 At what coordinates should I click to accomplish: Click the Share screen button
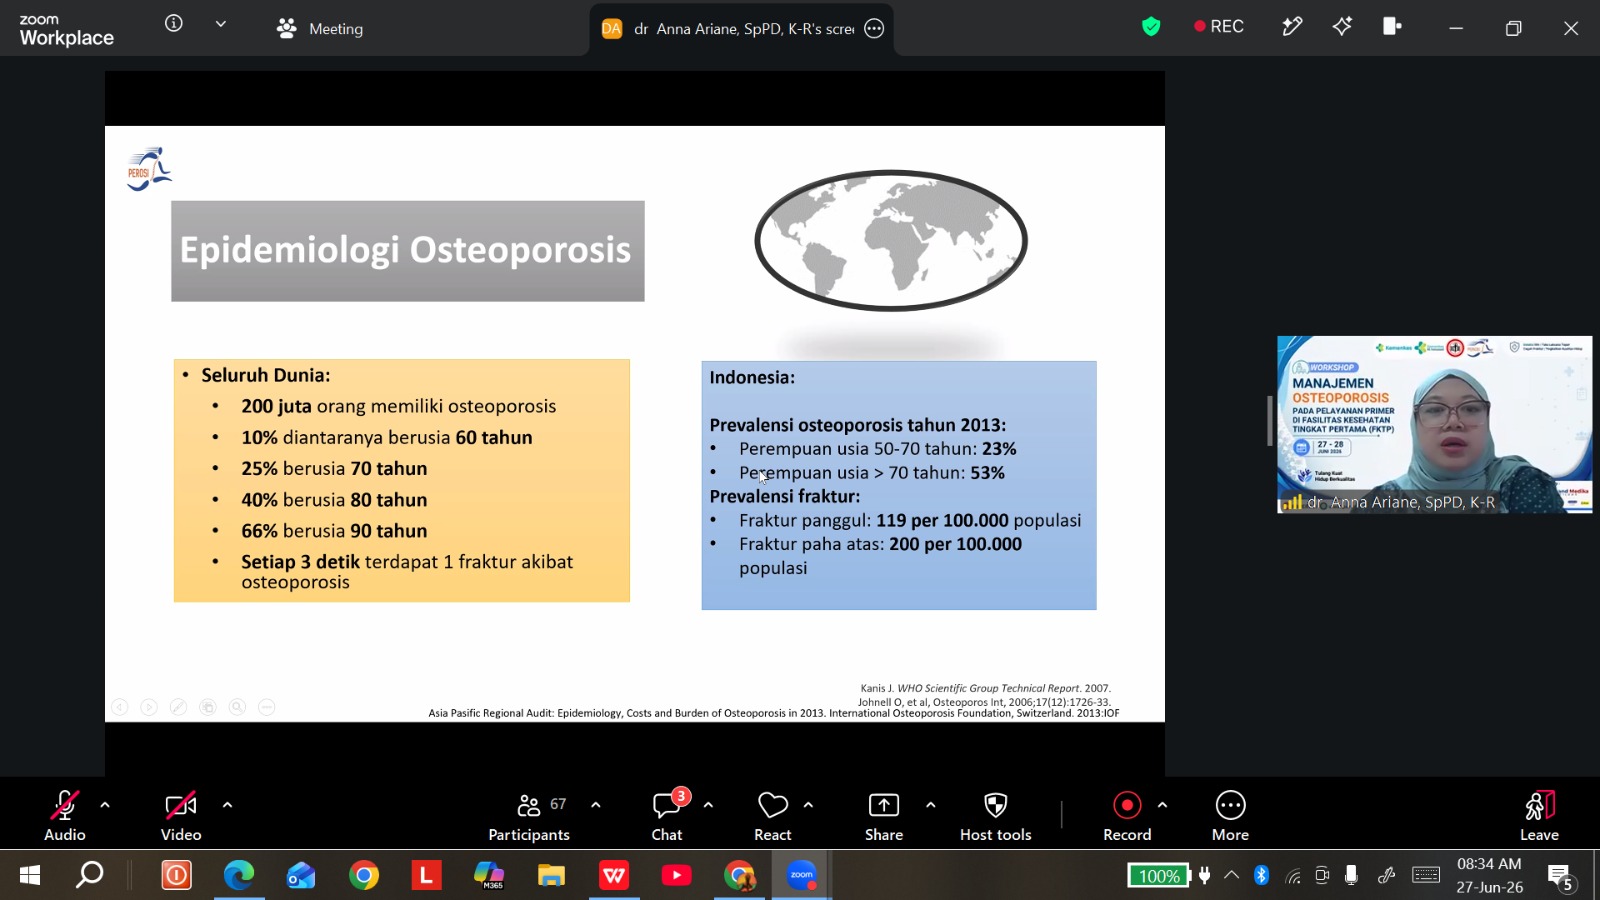point(884,816)
